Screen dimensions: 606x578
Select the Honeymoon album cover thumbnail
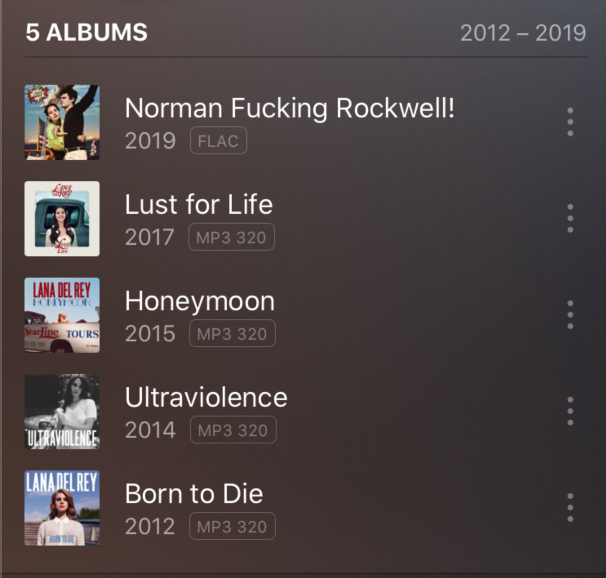62,315
